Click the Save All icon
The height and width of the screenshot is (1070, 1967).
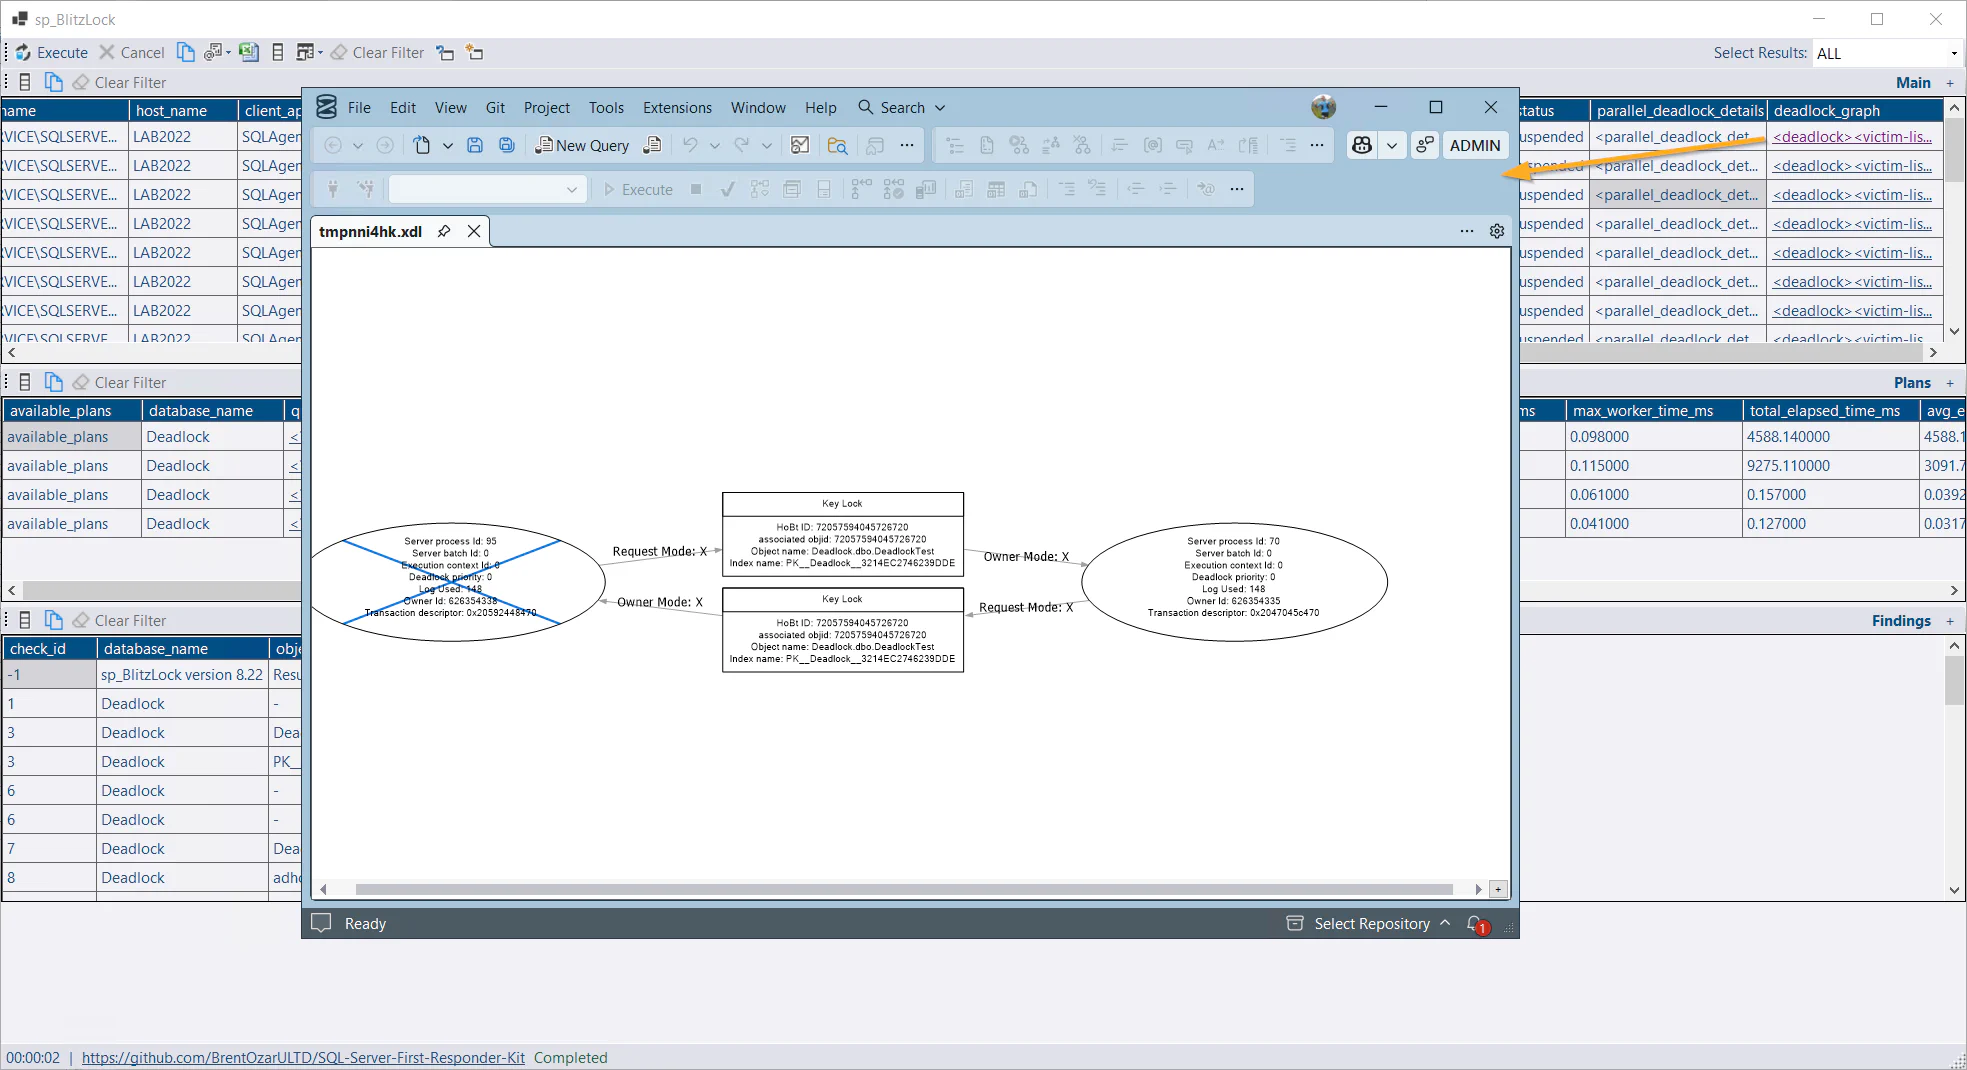point(507,146)
